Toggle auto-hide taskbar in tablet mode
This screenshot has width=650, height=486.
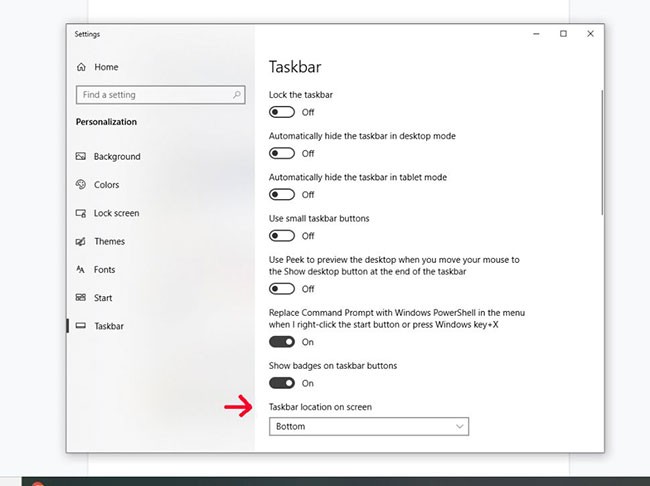click(x=282, y=195)
